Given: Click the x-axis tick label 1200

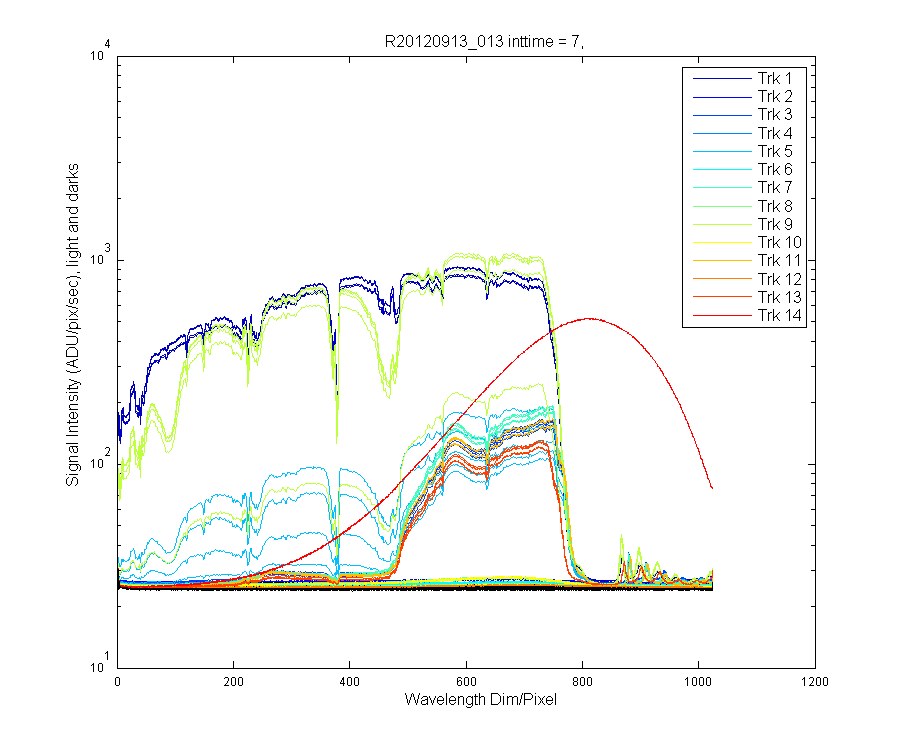Looking at the screenshot, I should (x=815, y=682).
